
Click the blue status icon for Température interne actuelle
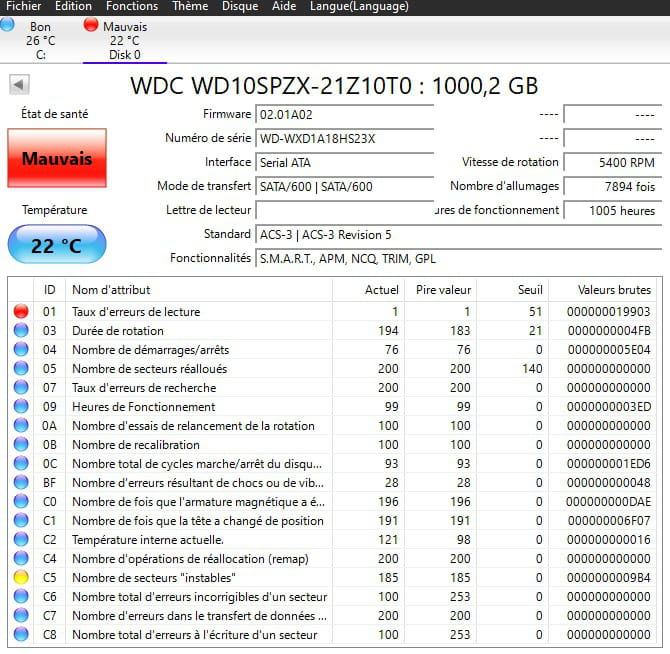[21, 540]
